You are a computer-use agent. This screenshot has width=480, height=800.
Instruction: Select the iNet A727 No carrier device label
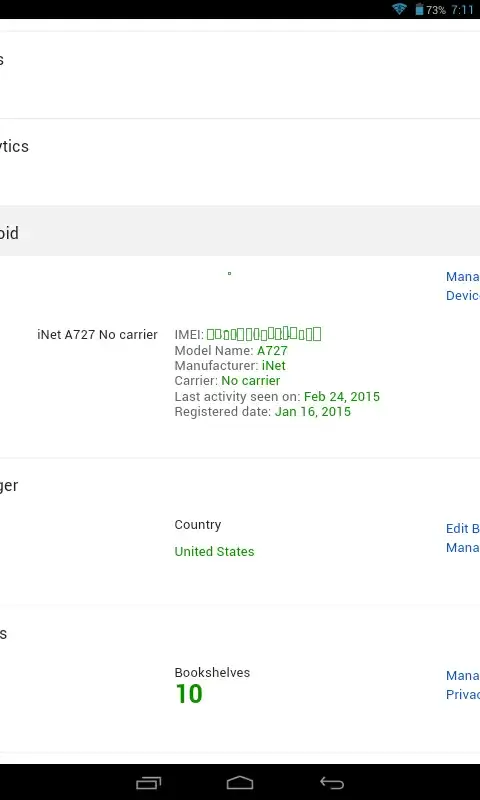97,335
